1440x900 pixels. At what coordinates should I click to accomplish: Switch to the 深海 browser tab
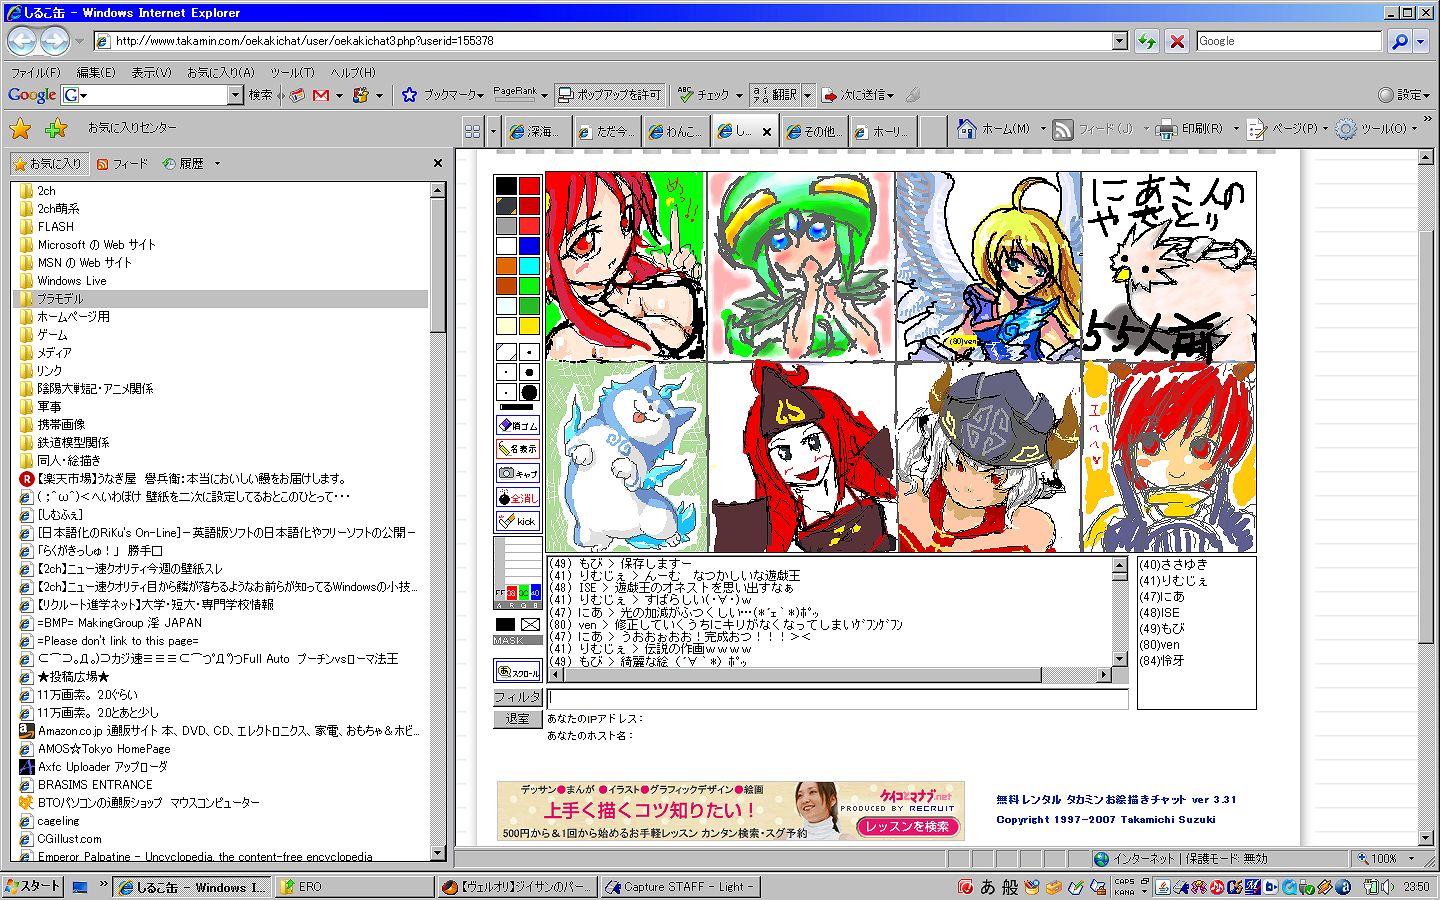pyautogui.click(x=538, y=131)
